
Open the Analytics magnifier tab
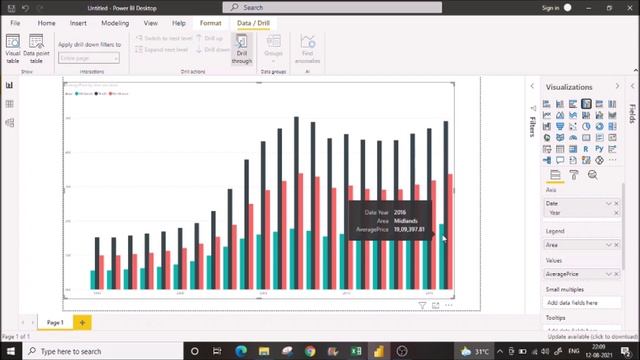point(593,175)
